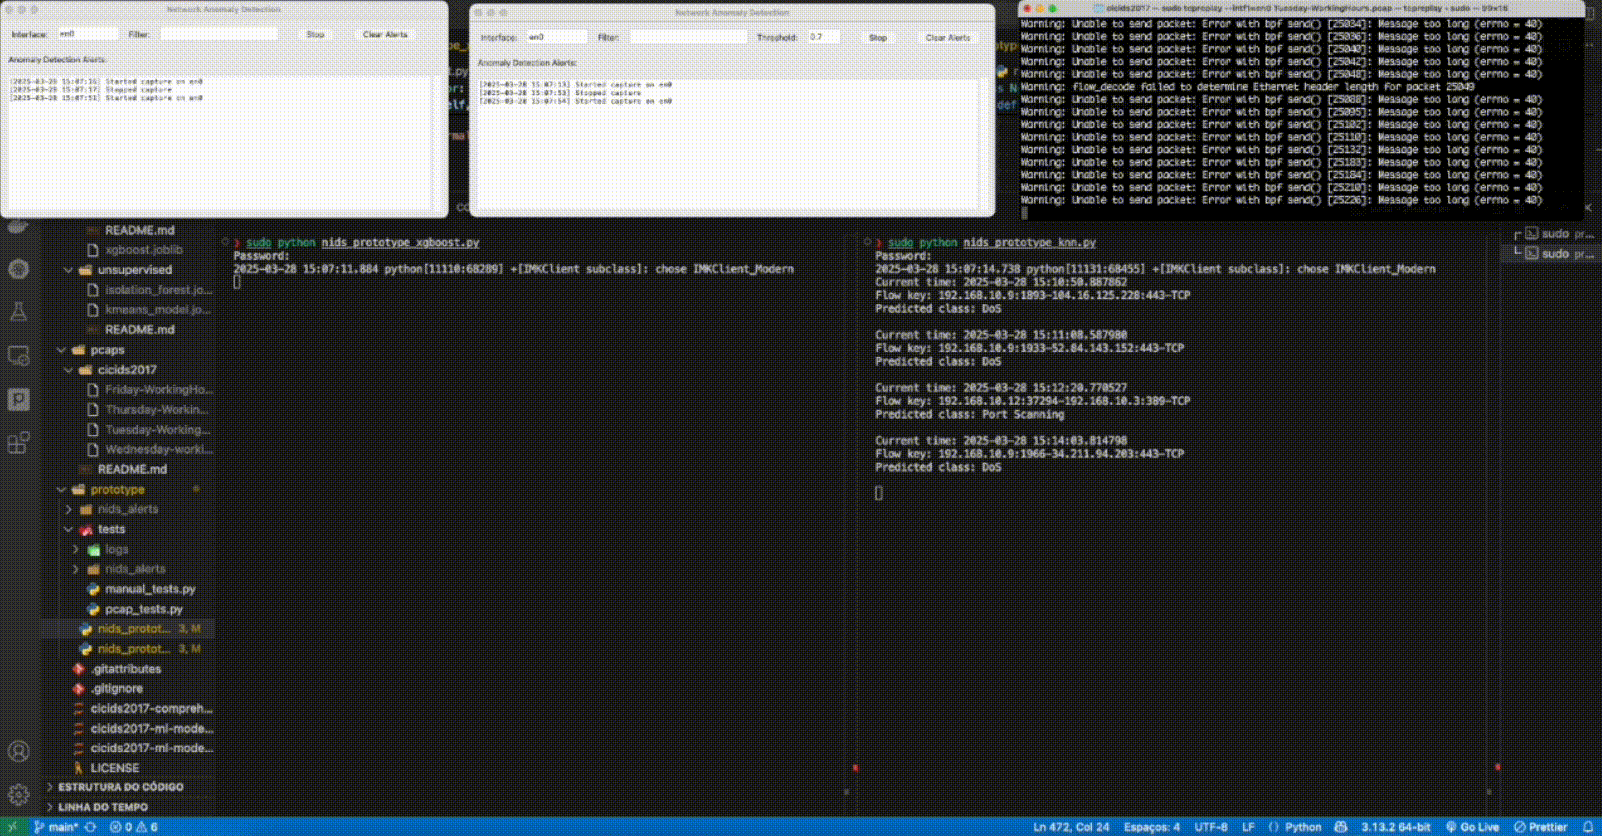The image size is (1602, 836).
Task: Click the Espaços: 4 indentation indicator
Action: pos(1151,827)
